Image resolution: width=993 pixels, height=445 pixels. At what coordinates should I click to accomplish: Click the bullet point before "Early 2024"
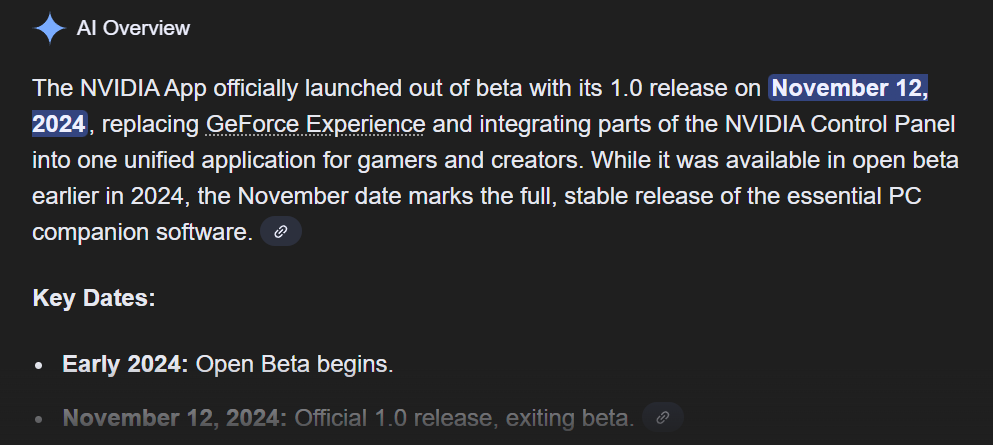[39, 365]
